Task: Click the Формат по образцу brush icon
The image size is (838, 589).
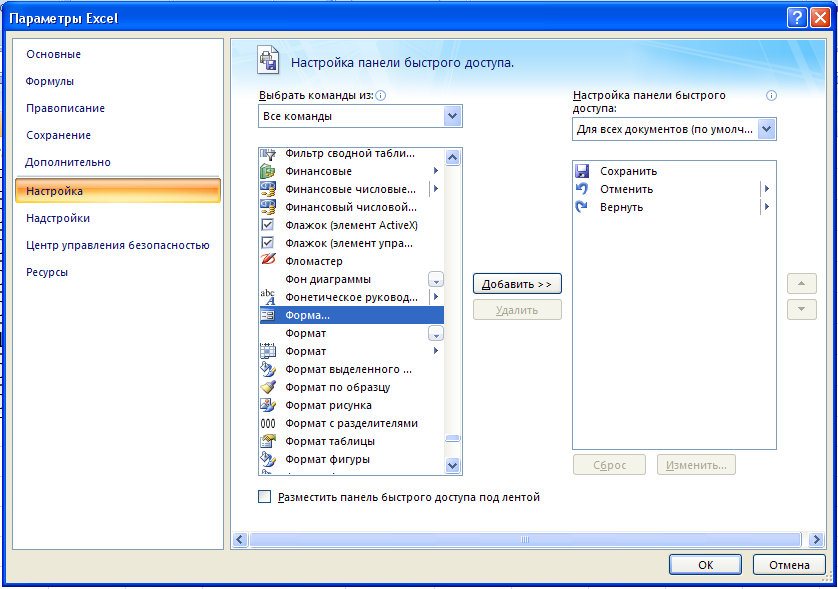Action: click(x=268, y=387)
